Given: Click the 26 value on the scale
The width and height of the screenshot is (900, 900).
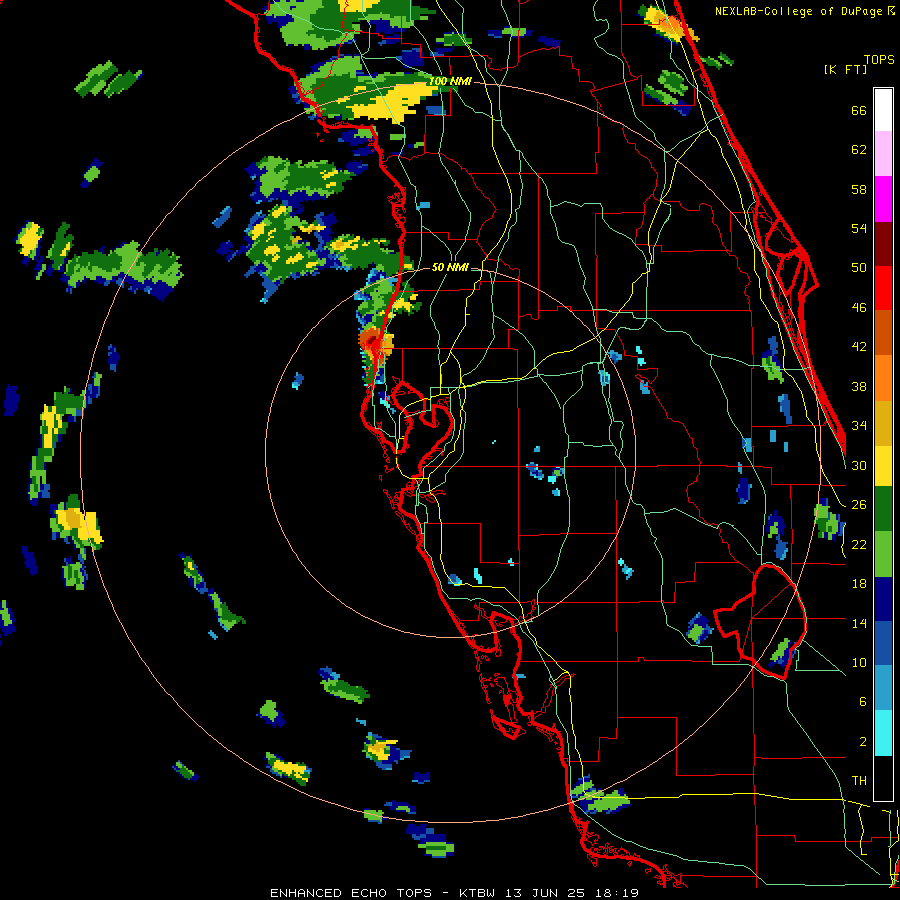Looking at the screenshot, I should (x=859, y=505).
